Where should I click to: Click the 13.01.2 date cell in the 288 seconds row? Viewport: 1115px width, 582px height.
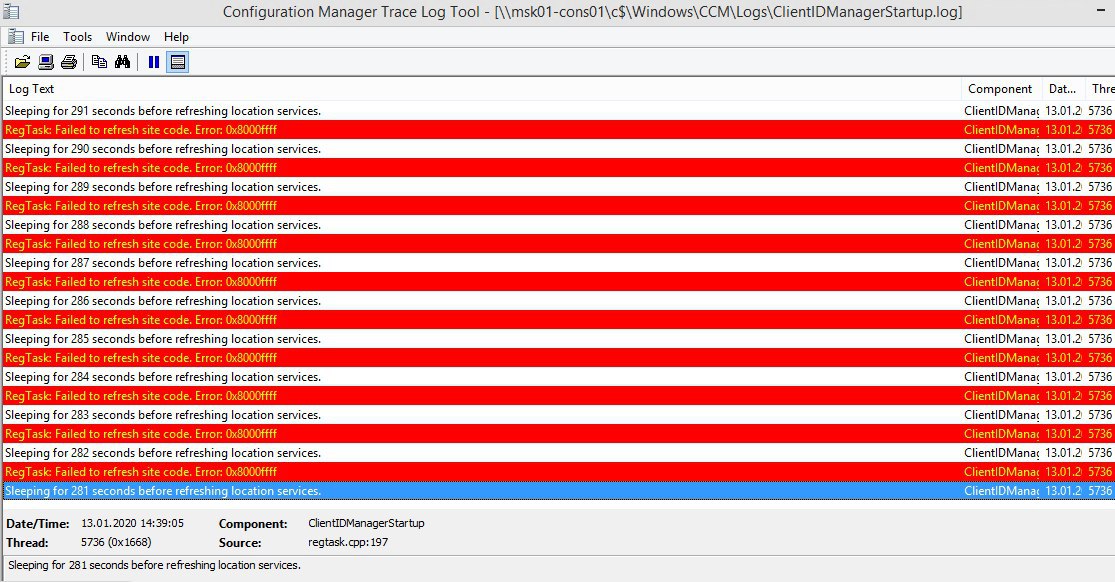point(1063,225)
